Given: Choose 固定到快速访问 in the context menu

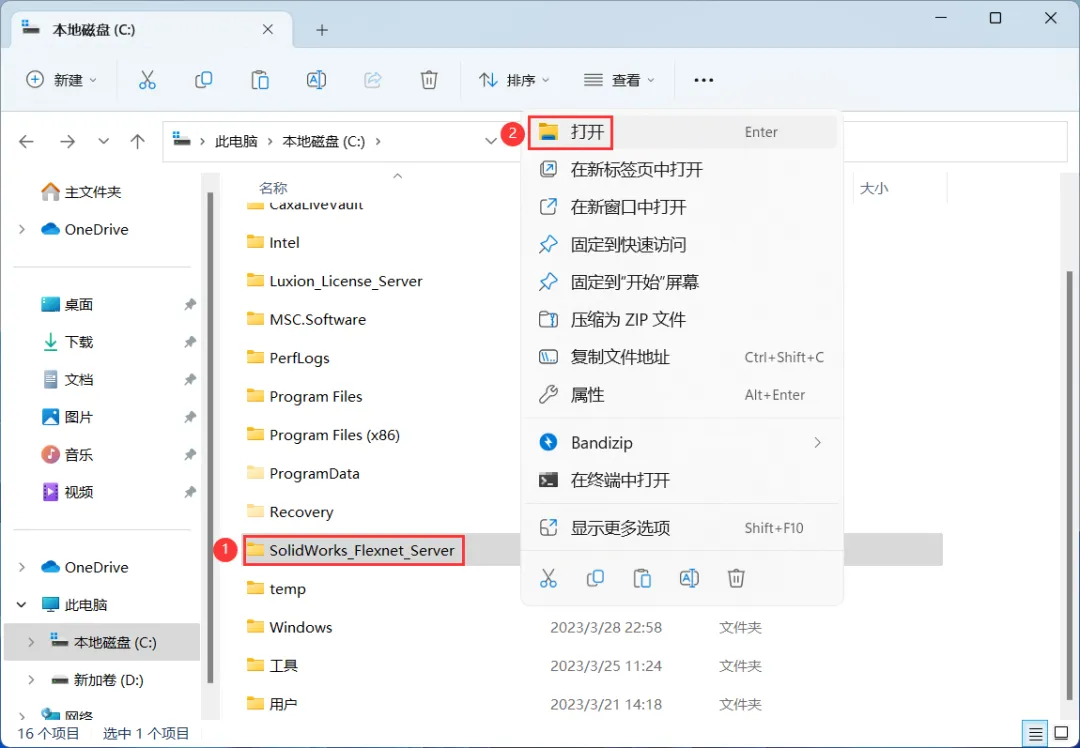Looking at the screenshot, I should point(682,245).
